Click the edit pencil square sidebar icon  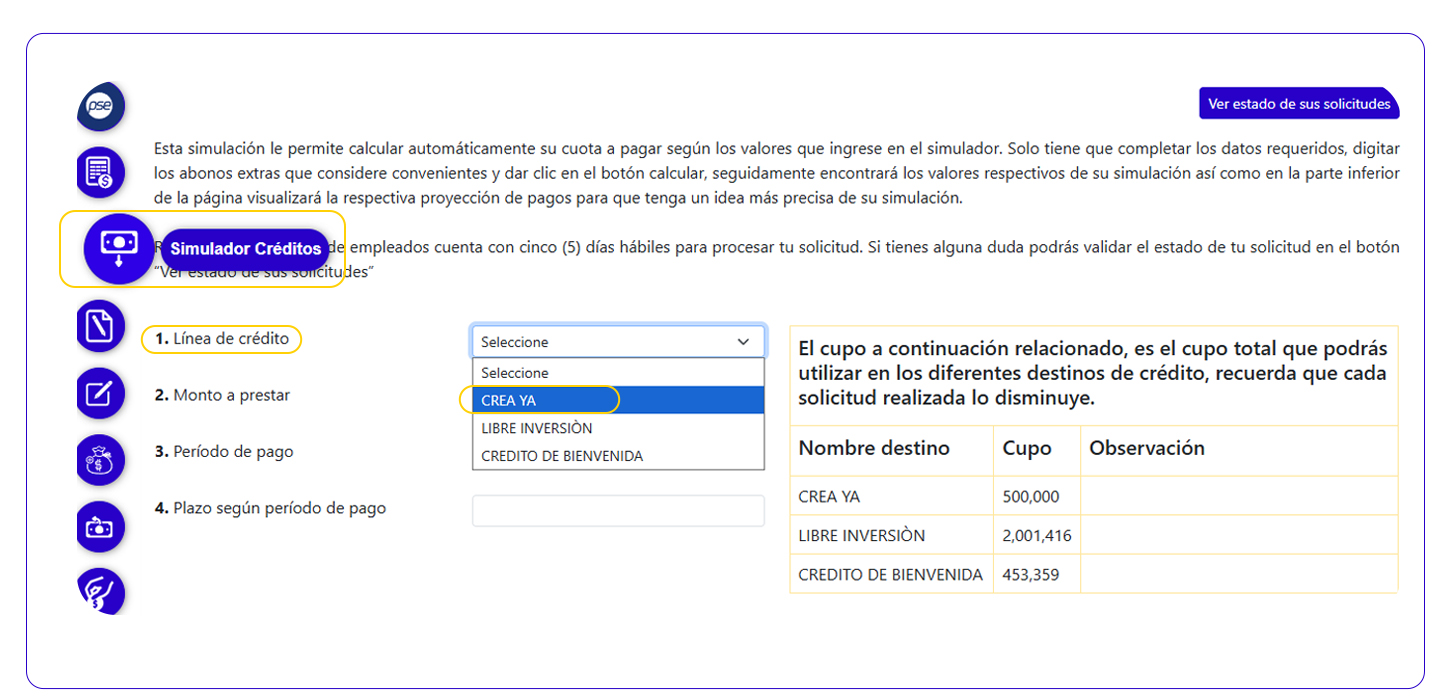coord(100,393)
